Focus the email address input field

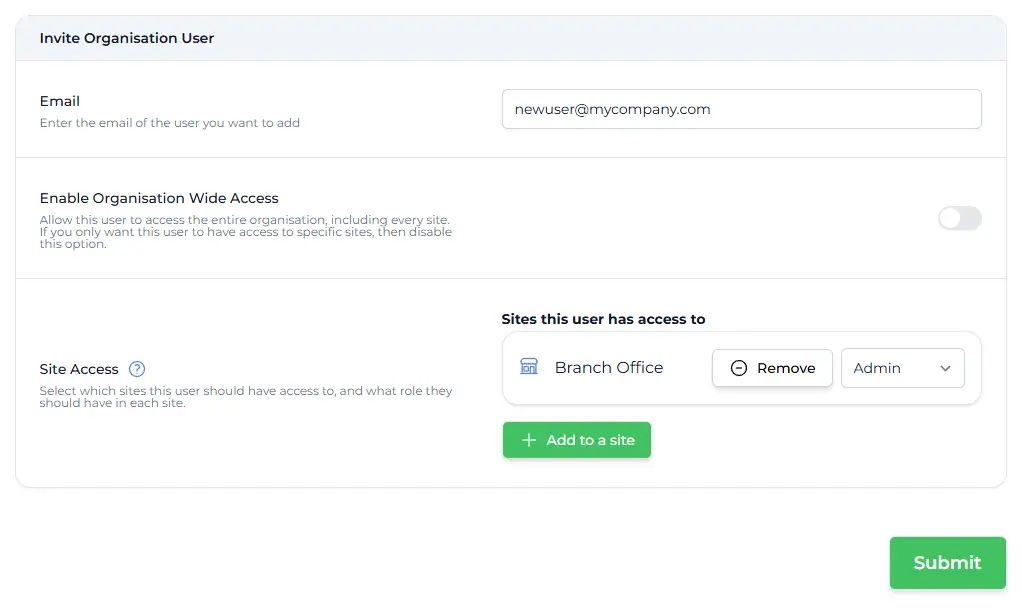(740, 110)
